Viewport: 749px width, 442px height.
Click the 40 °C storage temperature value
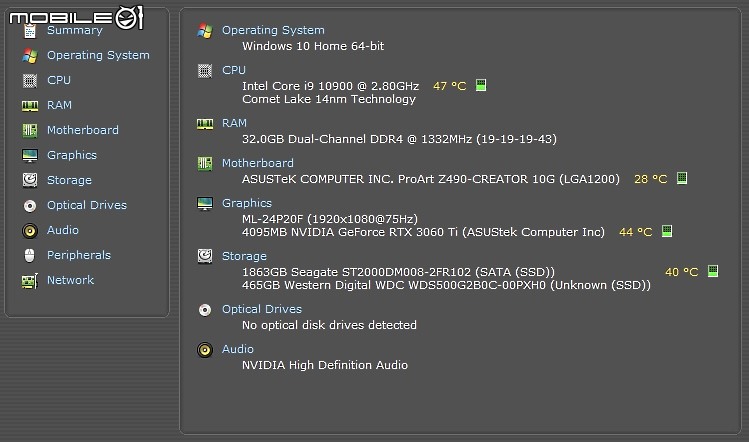point(682,272)
